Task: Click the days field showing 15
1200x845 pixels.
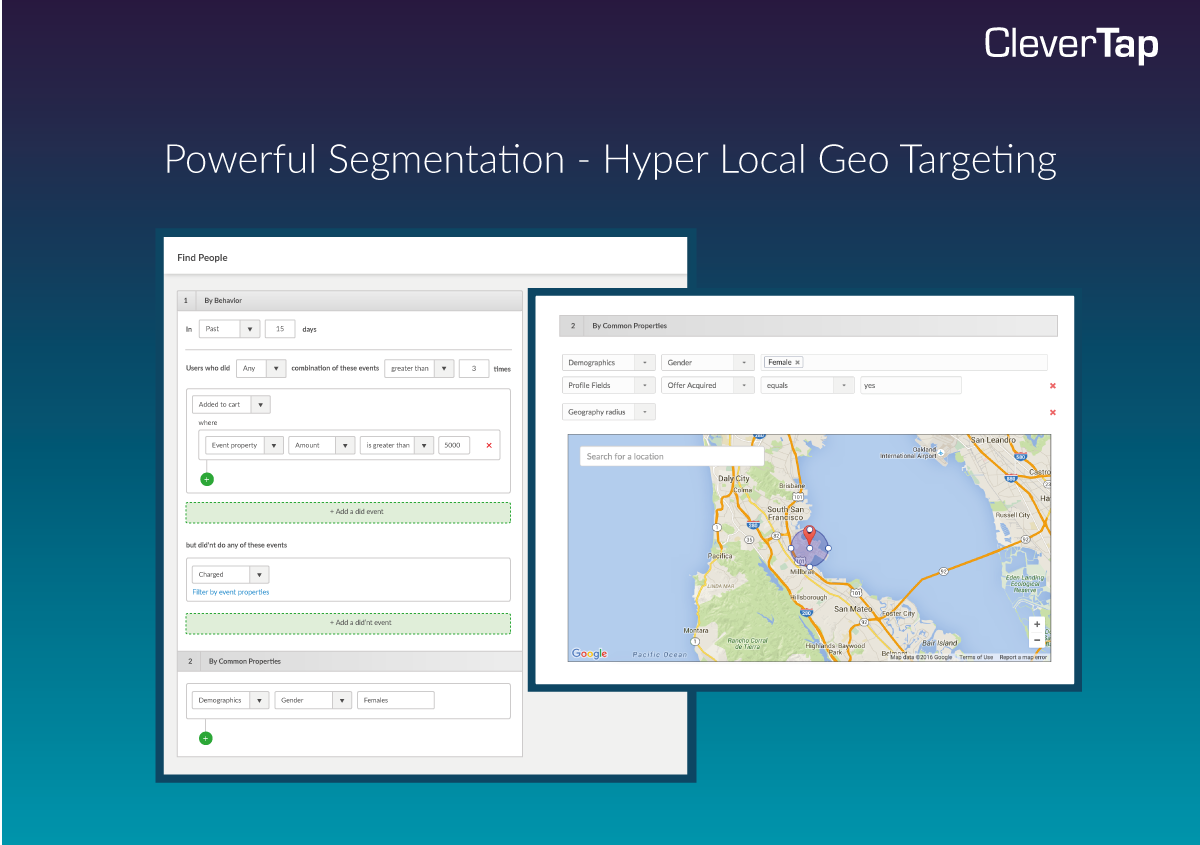Action: pyautogui.click(x=279, y=328)
